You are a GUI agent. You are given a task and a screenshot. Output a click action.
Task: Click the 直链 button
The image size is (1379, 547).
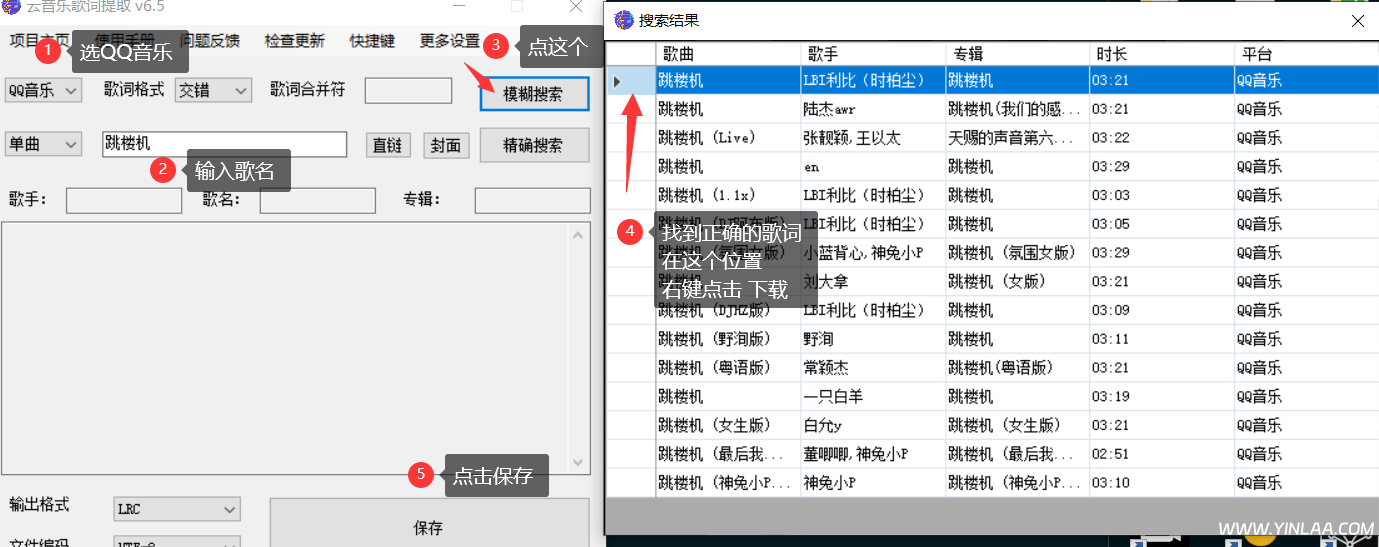[387, 146]
